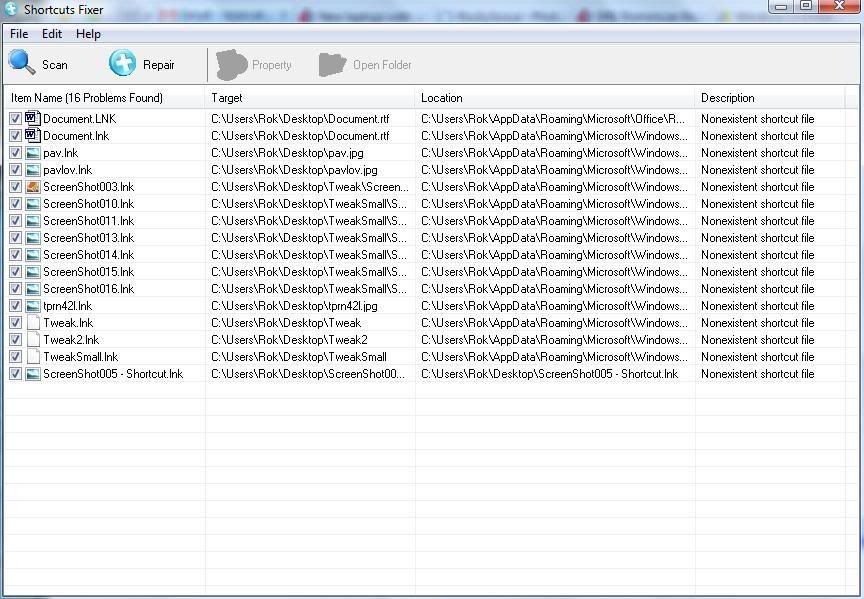This screenshot has height=599, width=864.
Task: Click target C:\Users\Rok\Desktop\Tweak2
Action: tap(289, 340)
